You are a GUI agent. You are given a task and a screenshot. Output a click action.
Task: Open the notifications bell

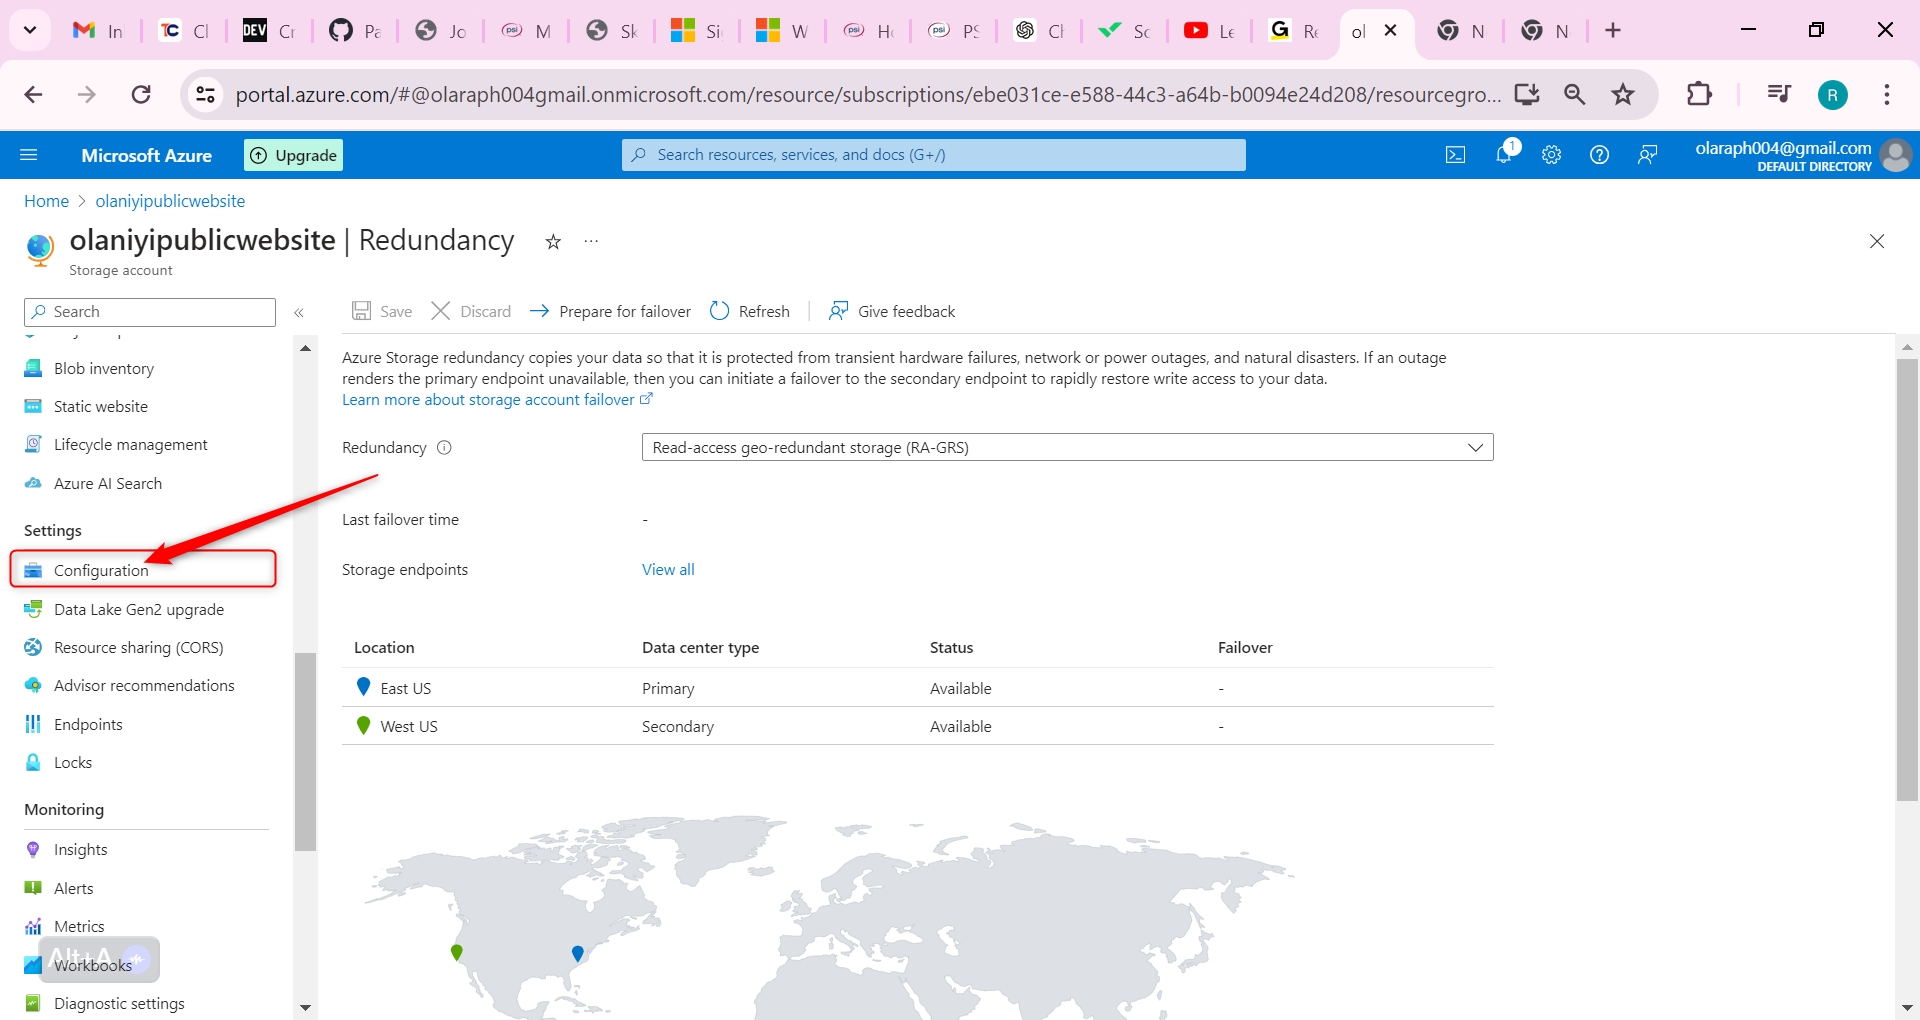1503,155
